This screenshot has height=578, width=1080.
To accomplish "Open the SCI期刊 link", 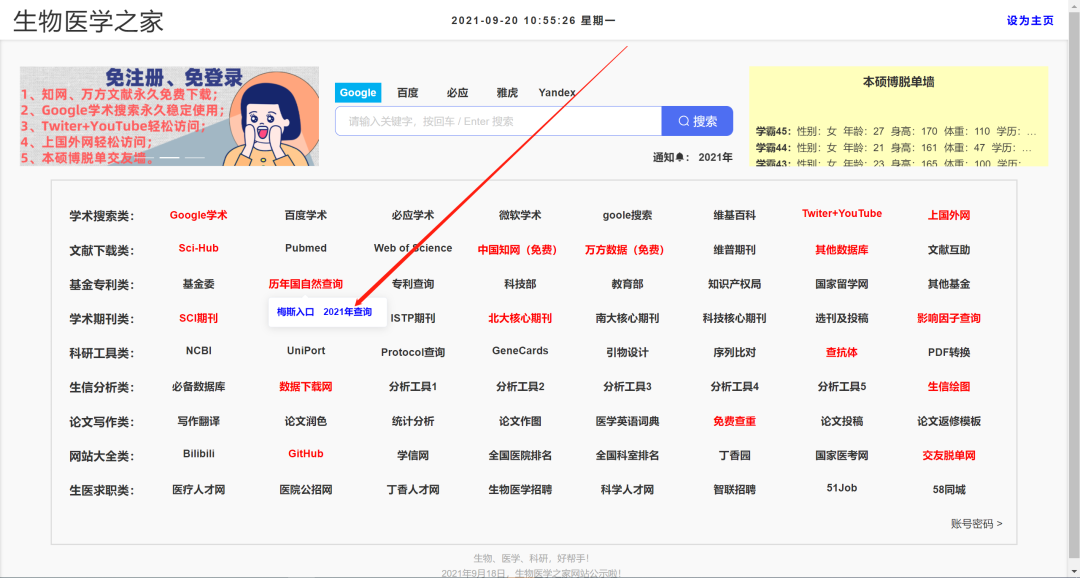I will (x=198, y=318).
